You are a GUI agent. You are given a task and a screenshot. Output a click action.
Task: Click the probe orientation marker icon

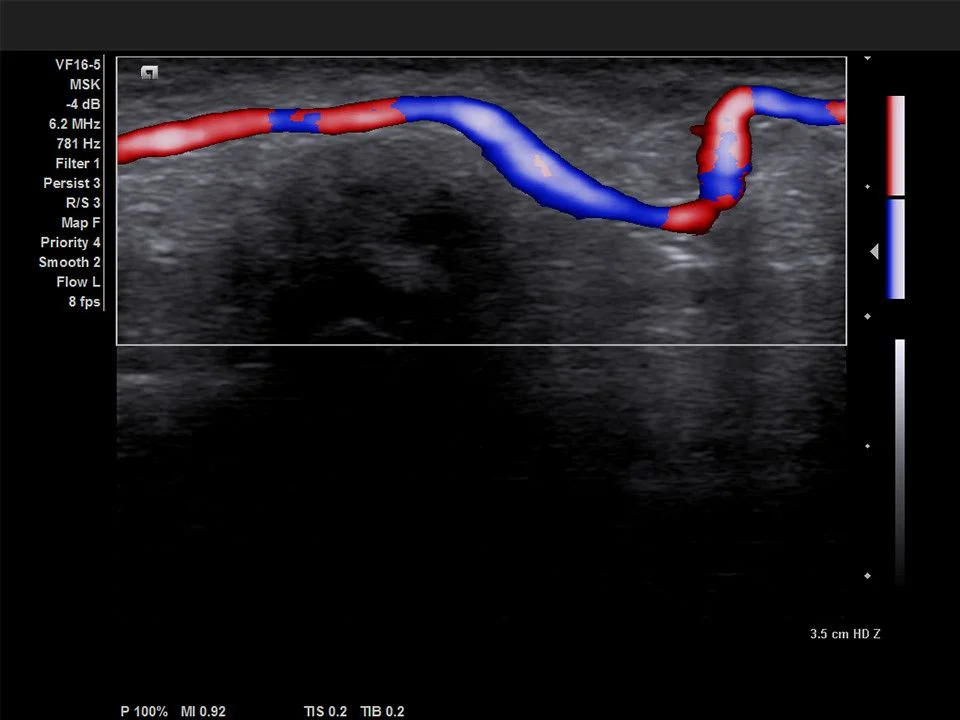[149, 72]
